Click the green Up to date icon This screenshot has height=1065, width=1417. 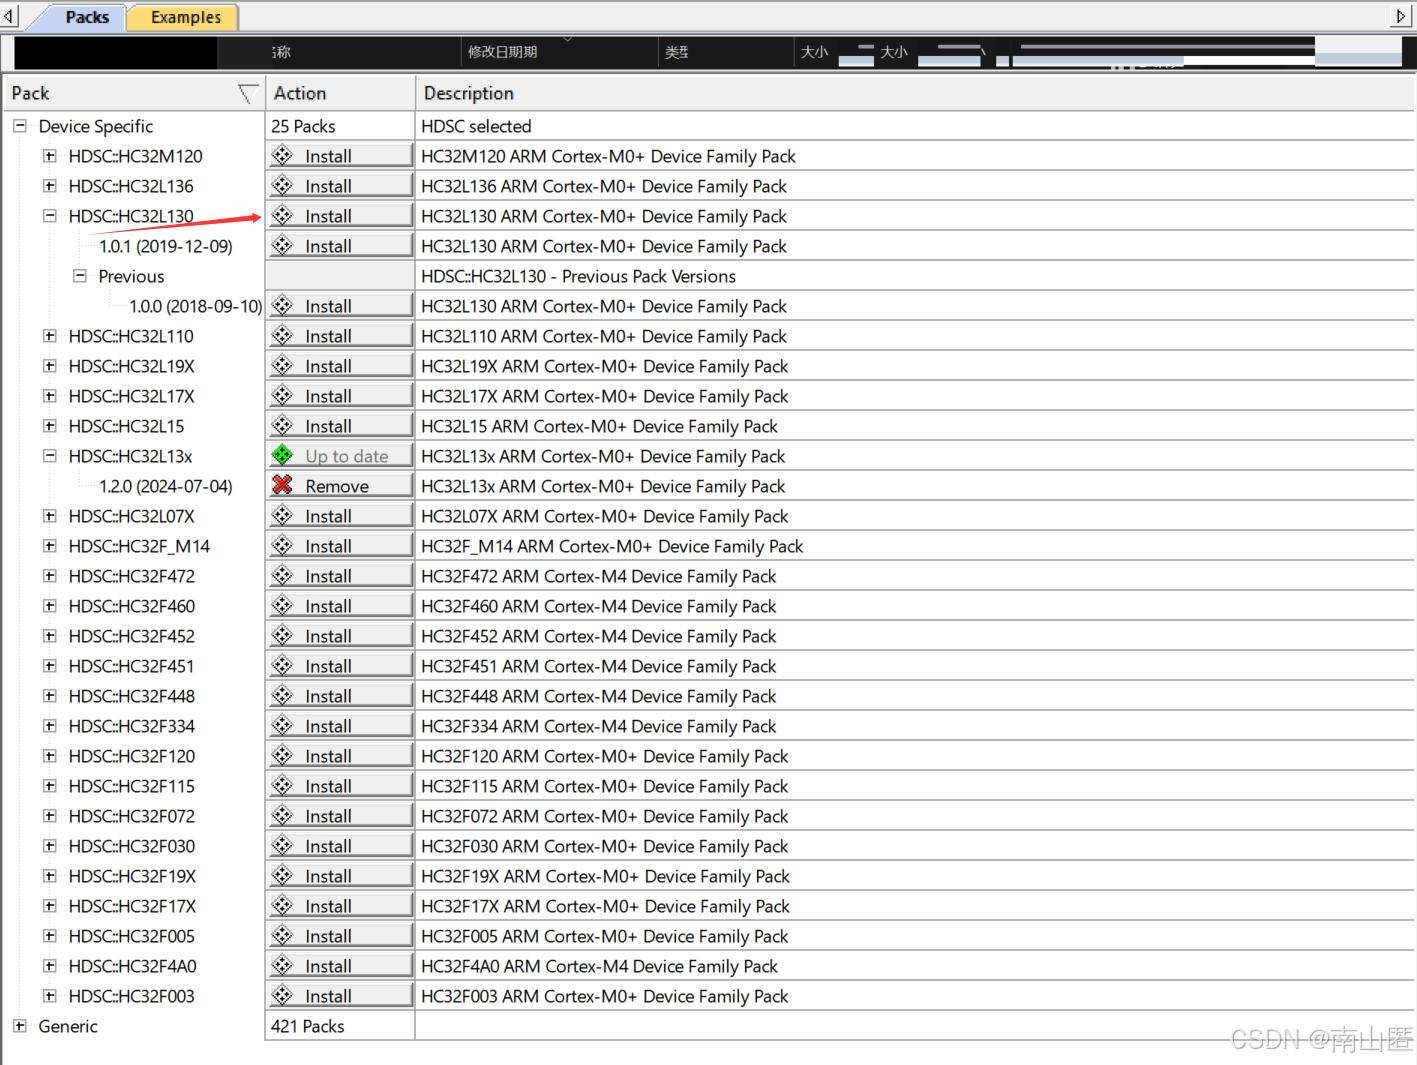pos(283,456)
